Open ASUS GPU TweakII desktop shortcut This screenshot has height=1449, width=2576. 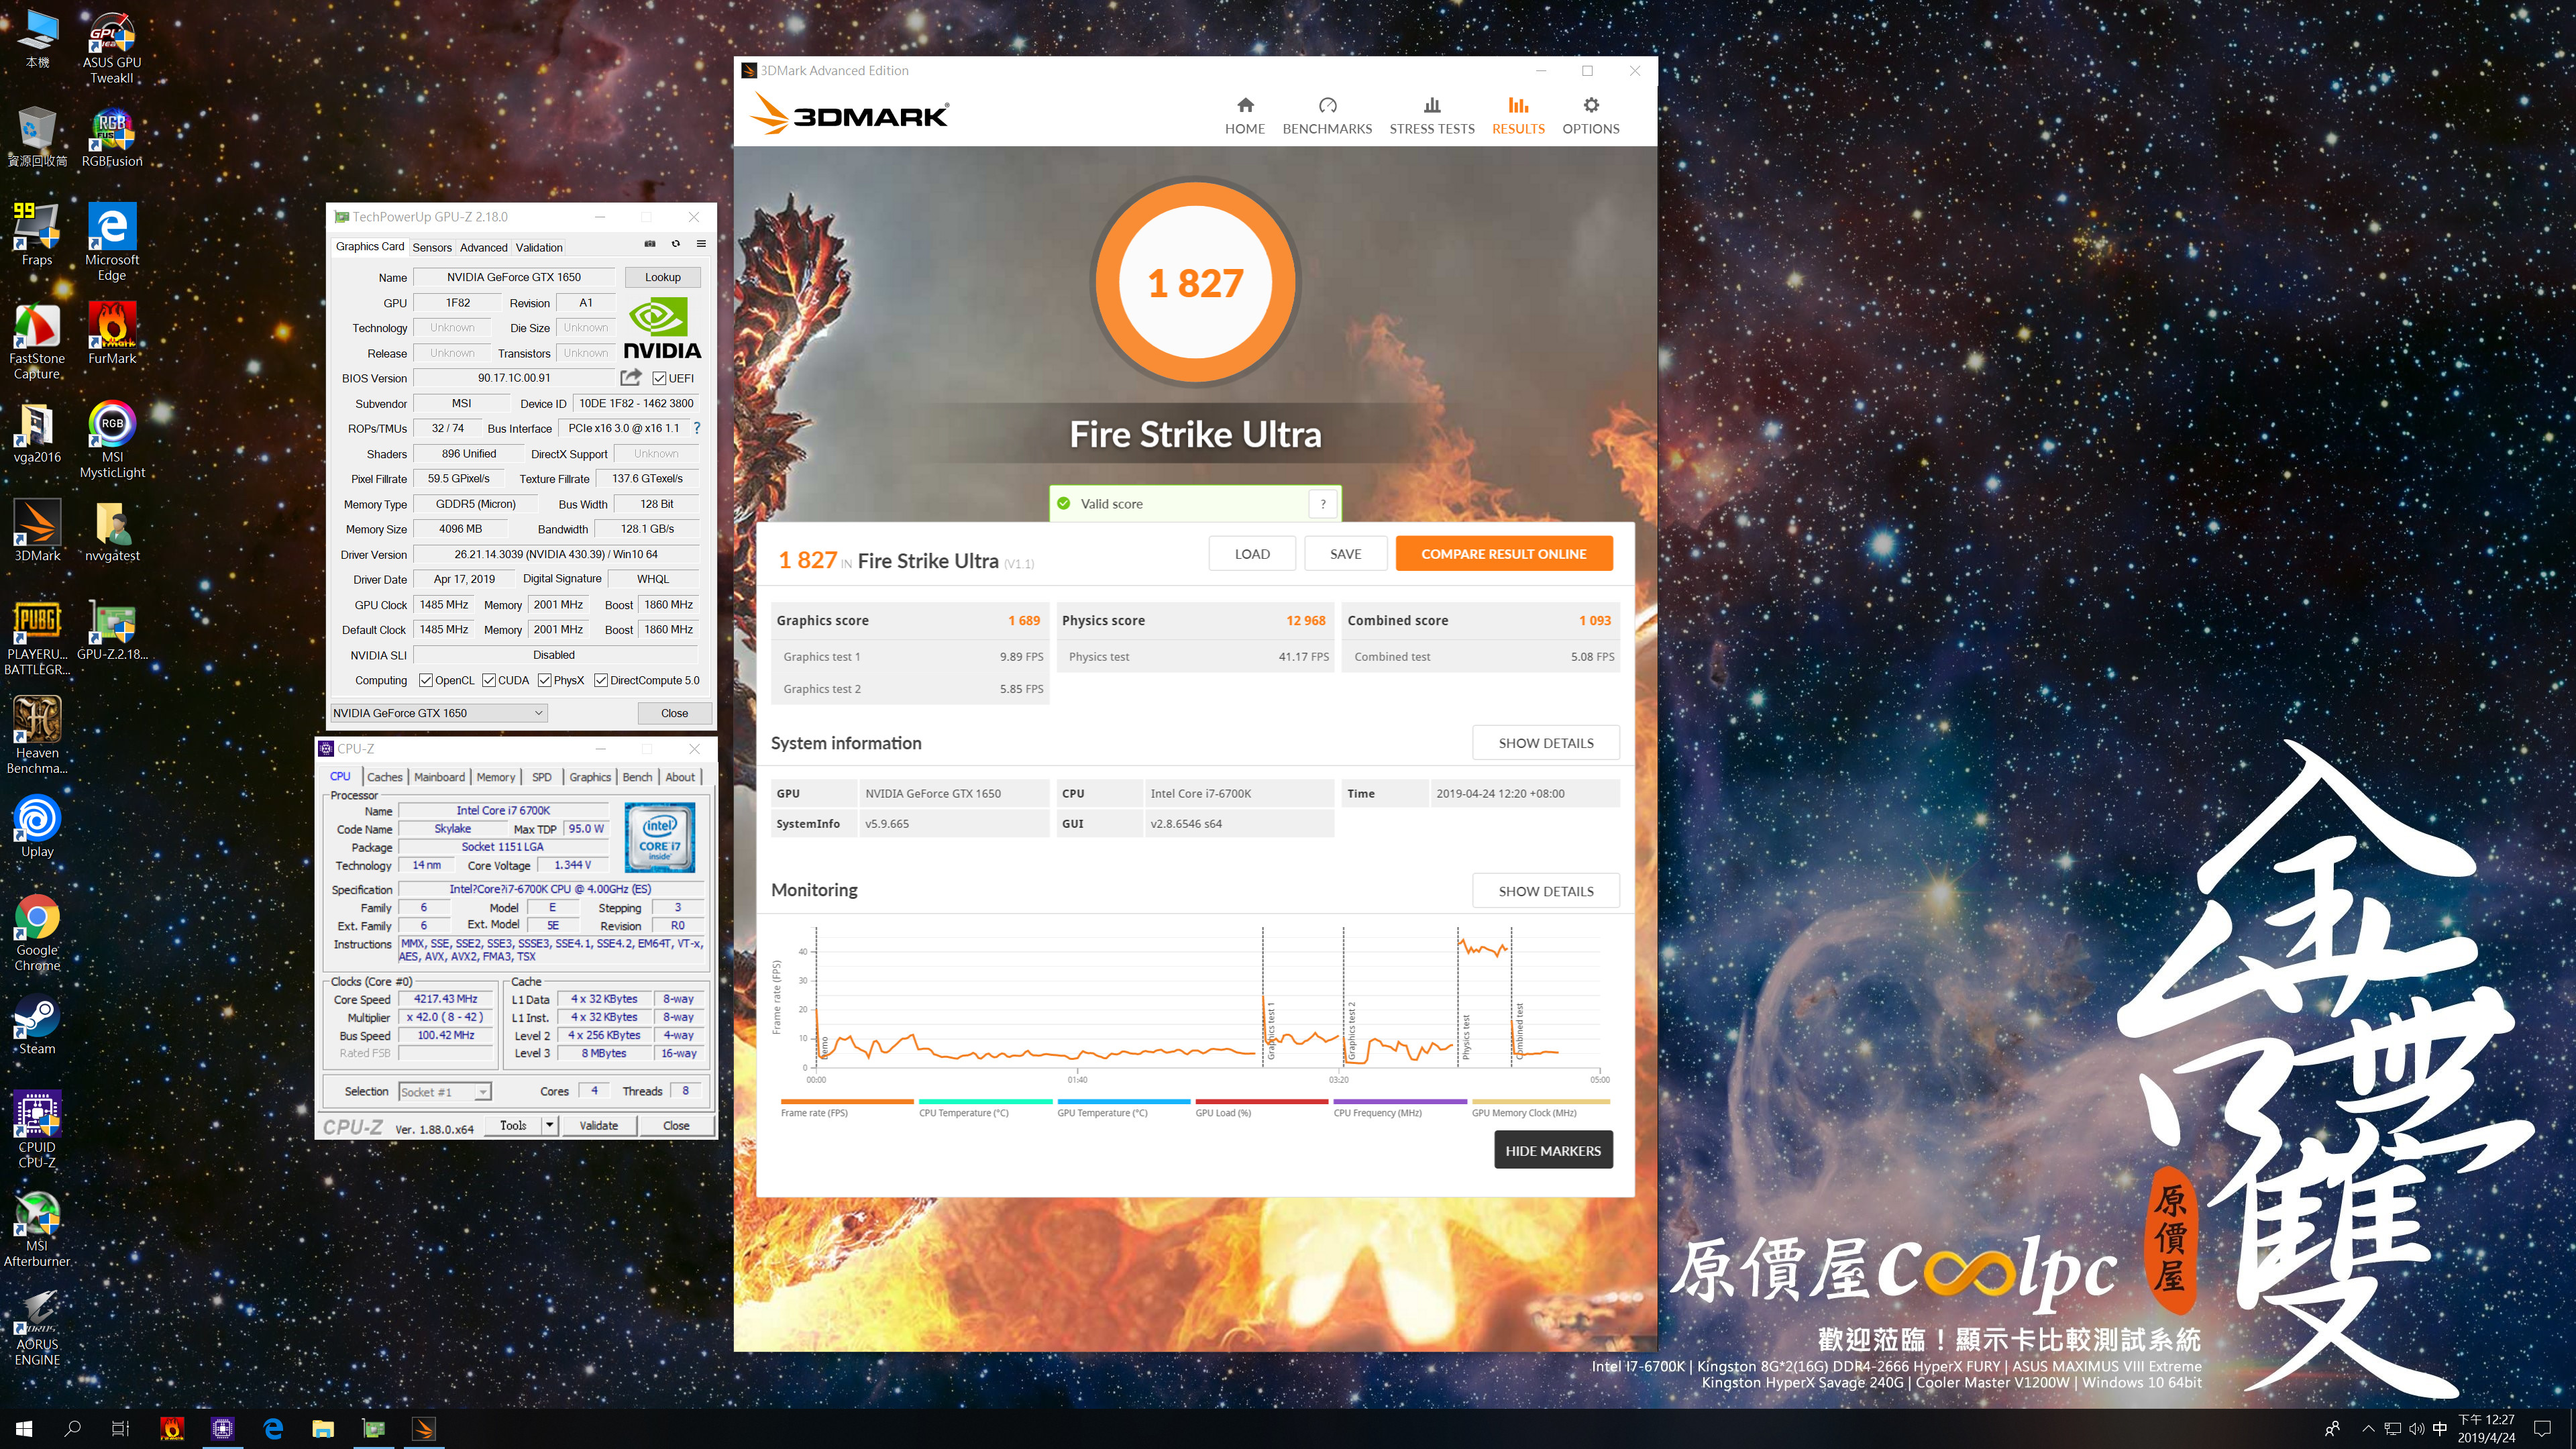[x=111, y=48]
